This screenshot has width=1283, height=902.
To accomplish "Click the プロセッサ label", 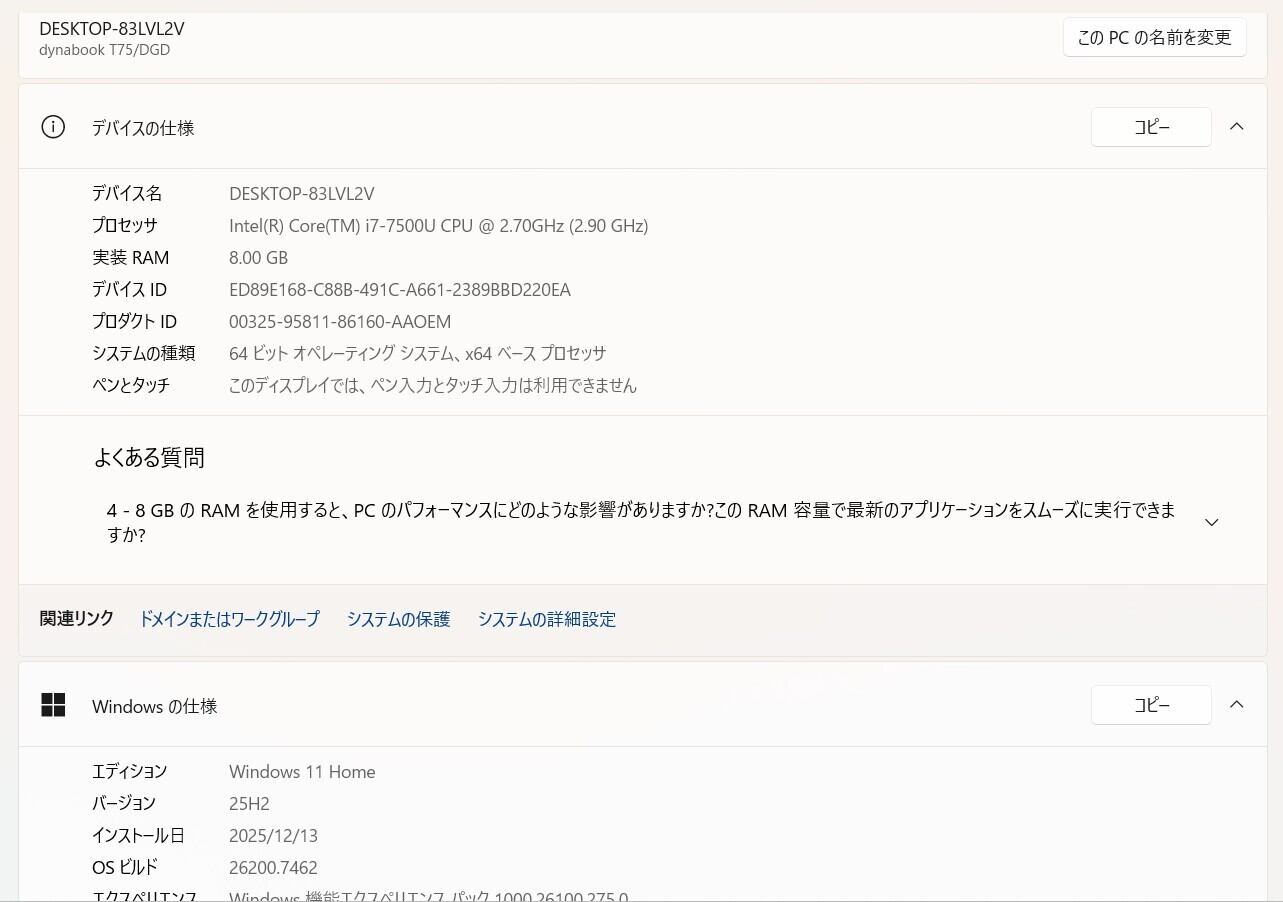I will (125, 226).
